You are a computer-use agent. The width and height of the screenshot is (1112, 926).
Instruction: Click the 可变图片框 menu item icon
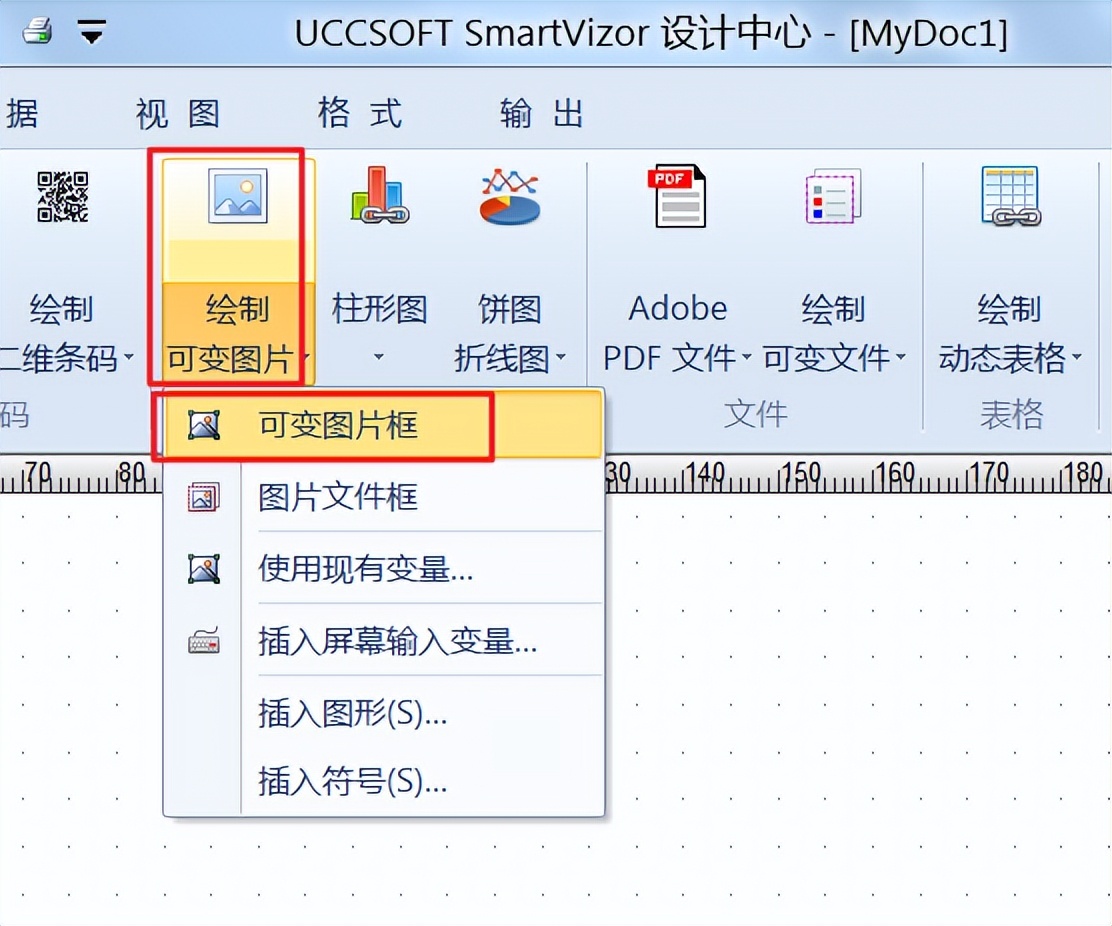pyautogui.click(x=204, y=425)
